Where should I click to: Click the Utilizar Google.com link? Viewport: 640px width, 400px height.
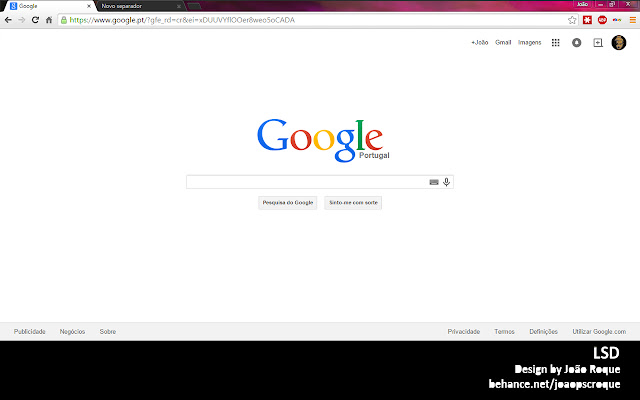599,331
